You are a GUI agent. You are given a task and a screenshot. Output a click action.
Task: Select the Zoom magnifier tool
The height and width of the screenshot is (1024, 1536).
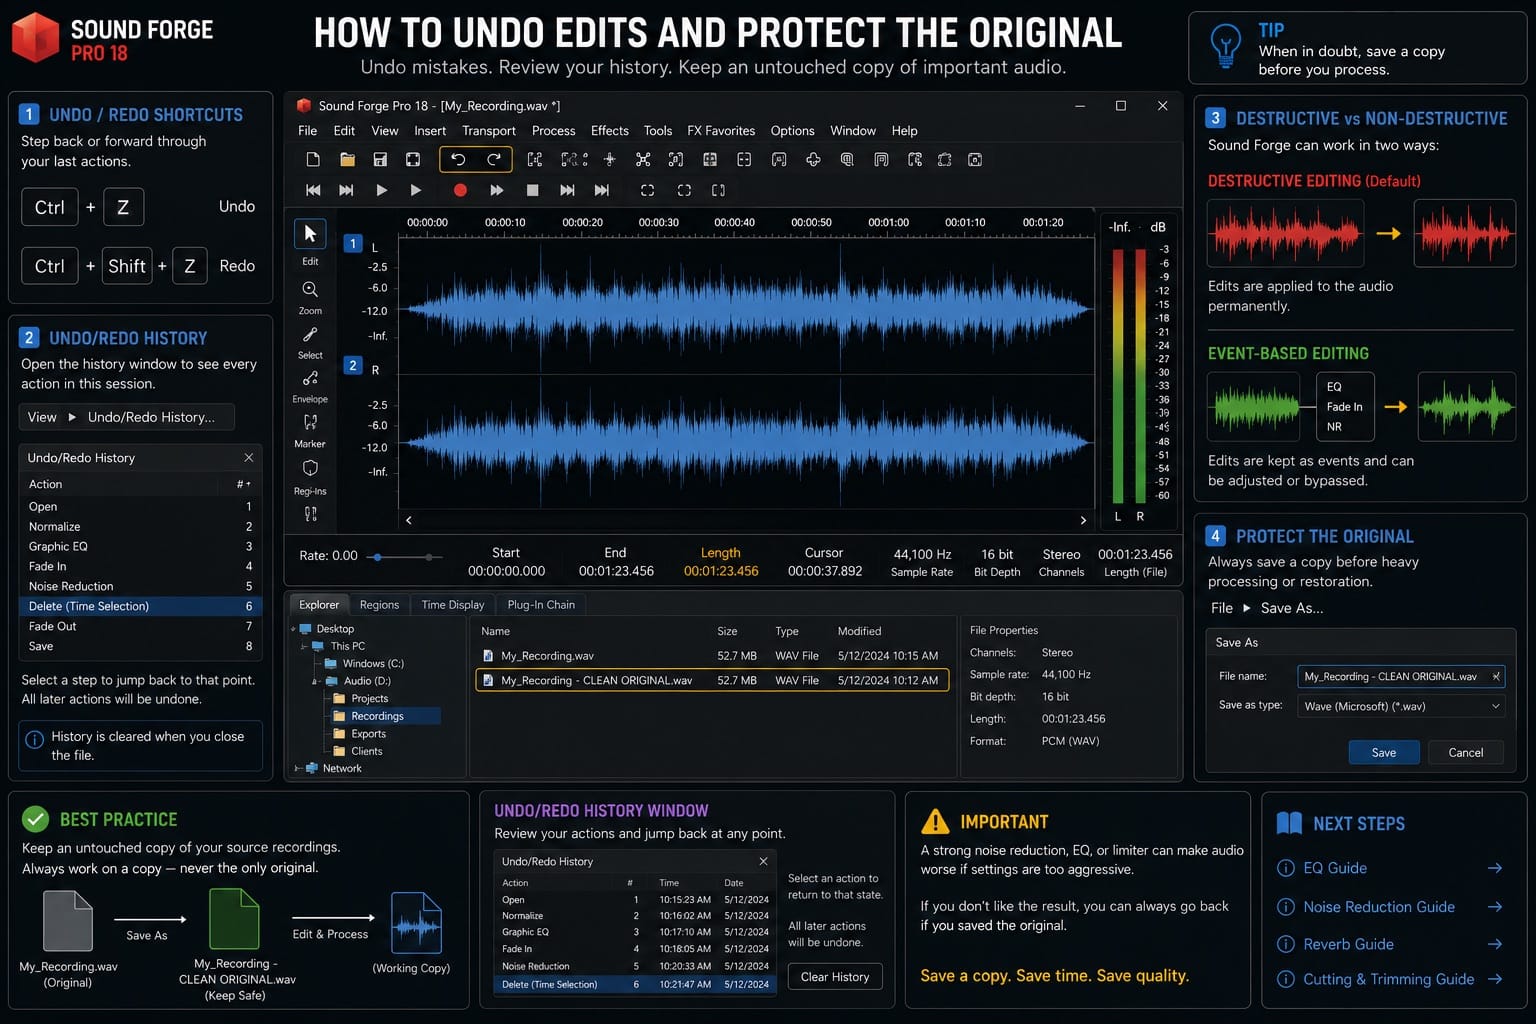tap(310, 289)
